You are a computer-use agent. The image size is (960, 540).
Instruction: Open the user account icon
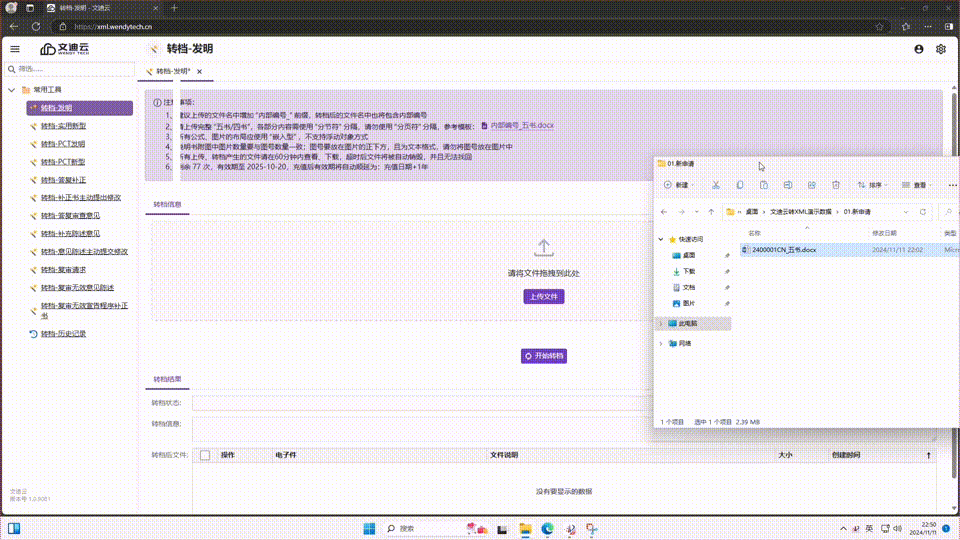918,49
